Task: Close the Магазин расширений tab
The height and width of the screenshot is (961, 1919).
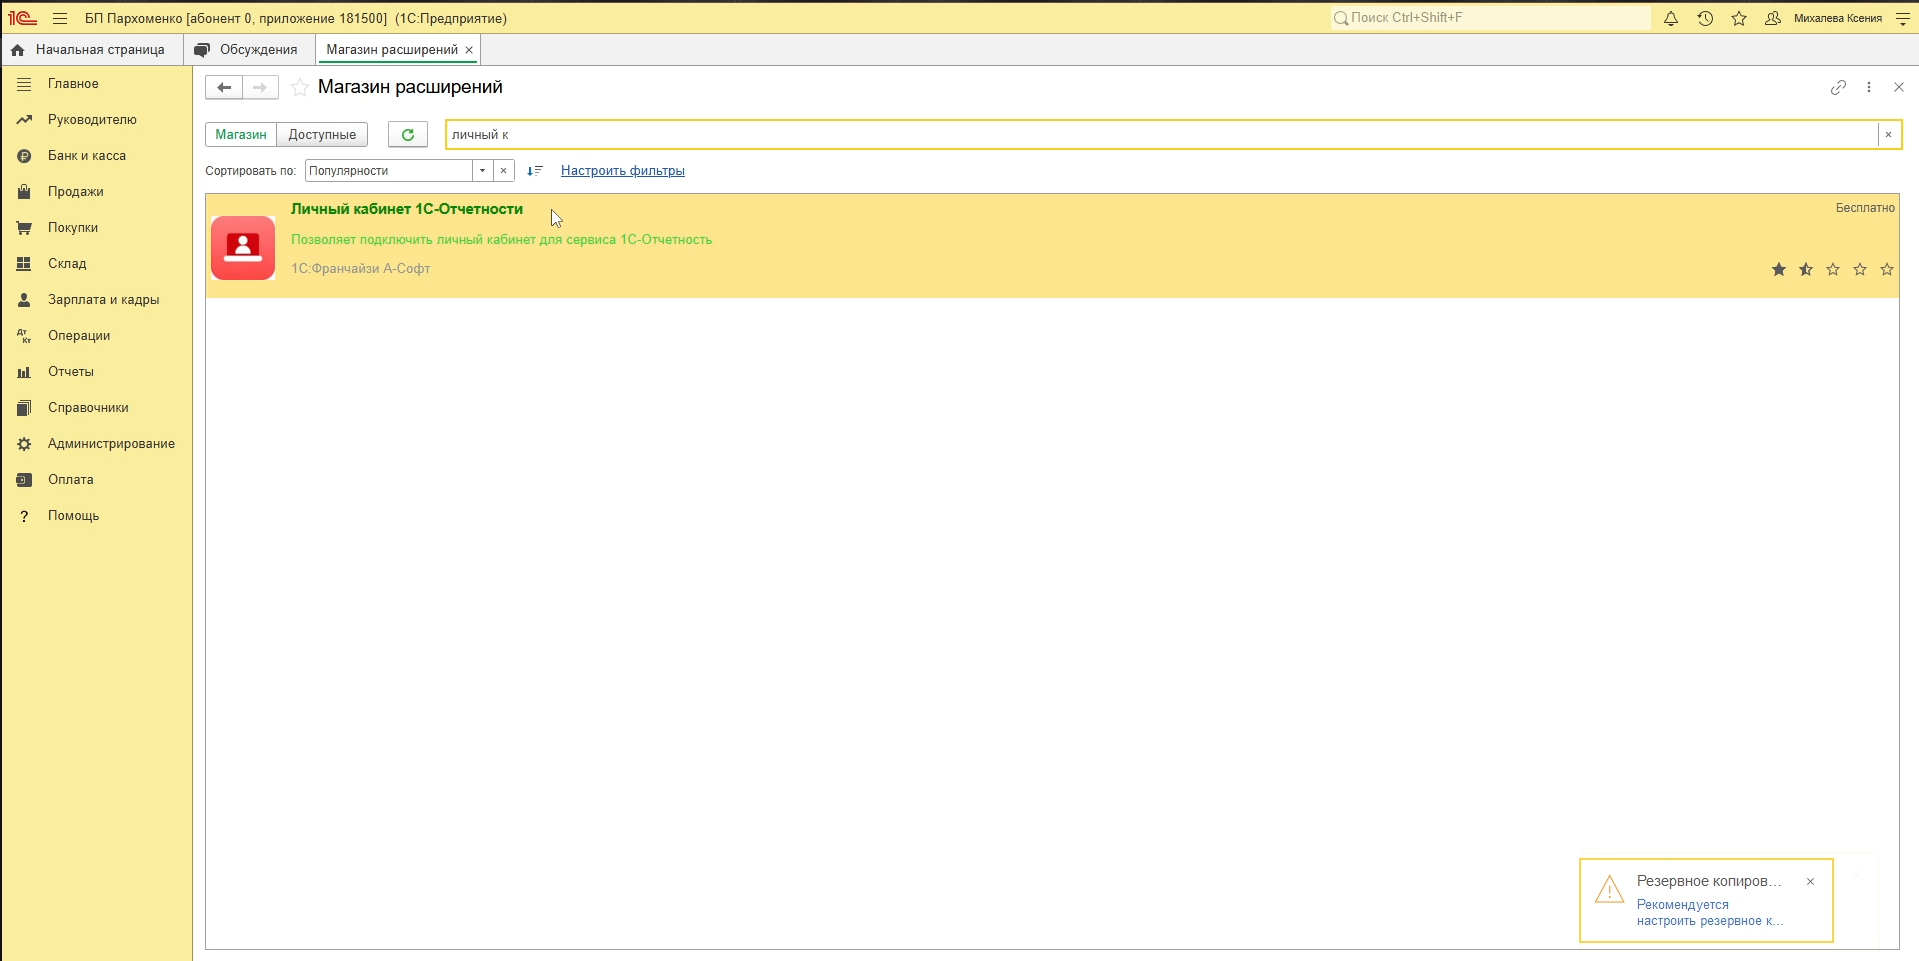Action: pos(469,50)
